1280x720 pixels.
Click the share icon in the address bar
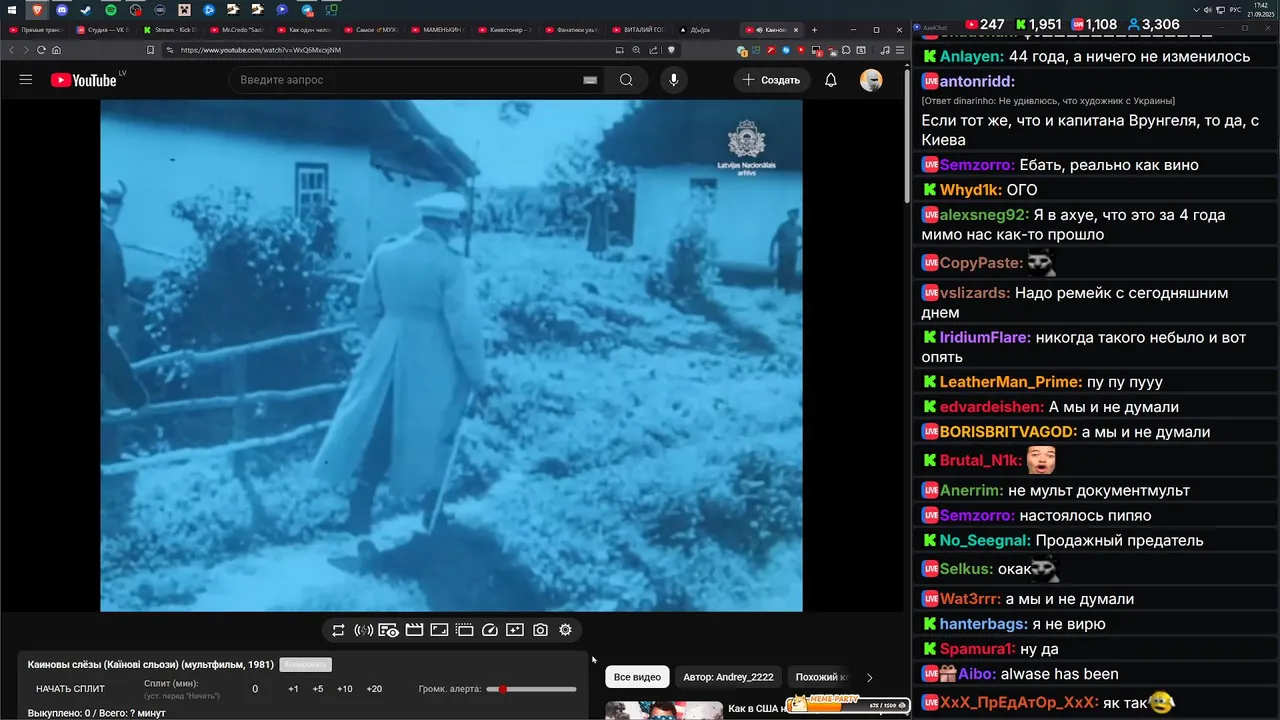pos(654,50)
